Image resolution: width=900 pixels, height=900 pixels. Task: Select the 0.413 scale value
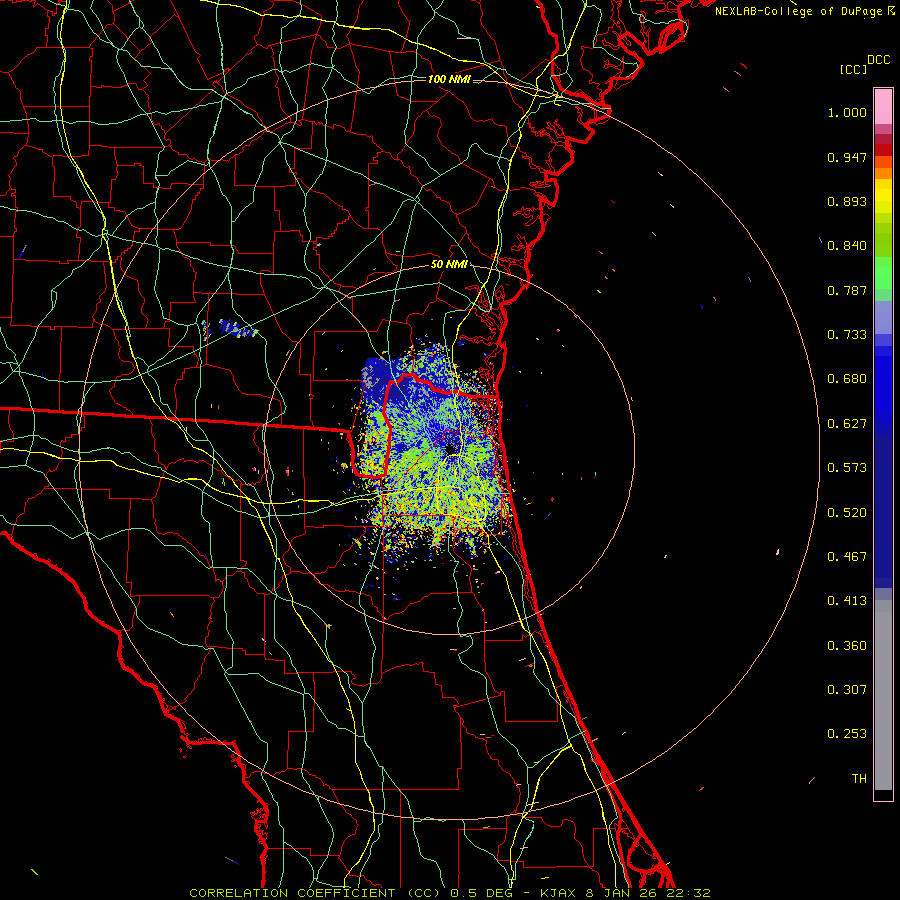point(847,601)
